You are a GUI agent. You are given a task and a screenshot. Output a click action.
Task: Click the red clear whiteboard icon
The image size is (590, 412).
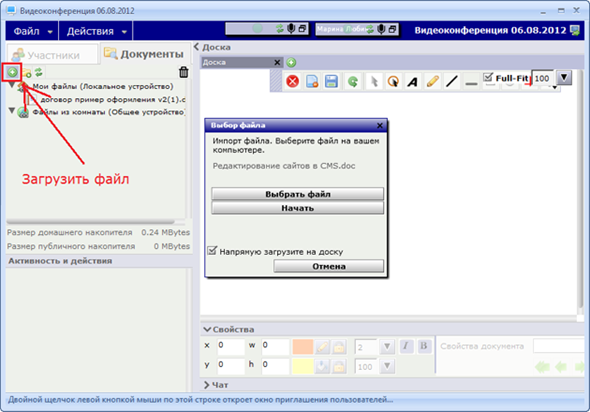(292, 81)
